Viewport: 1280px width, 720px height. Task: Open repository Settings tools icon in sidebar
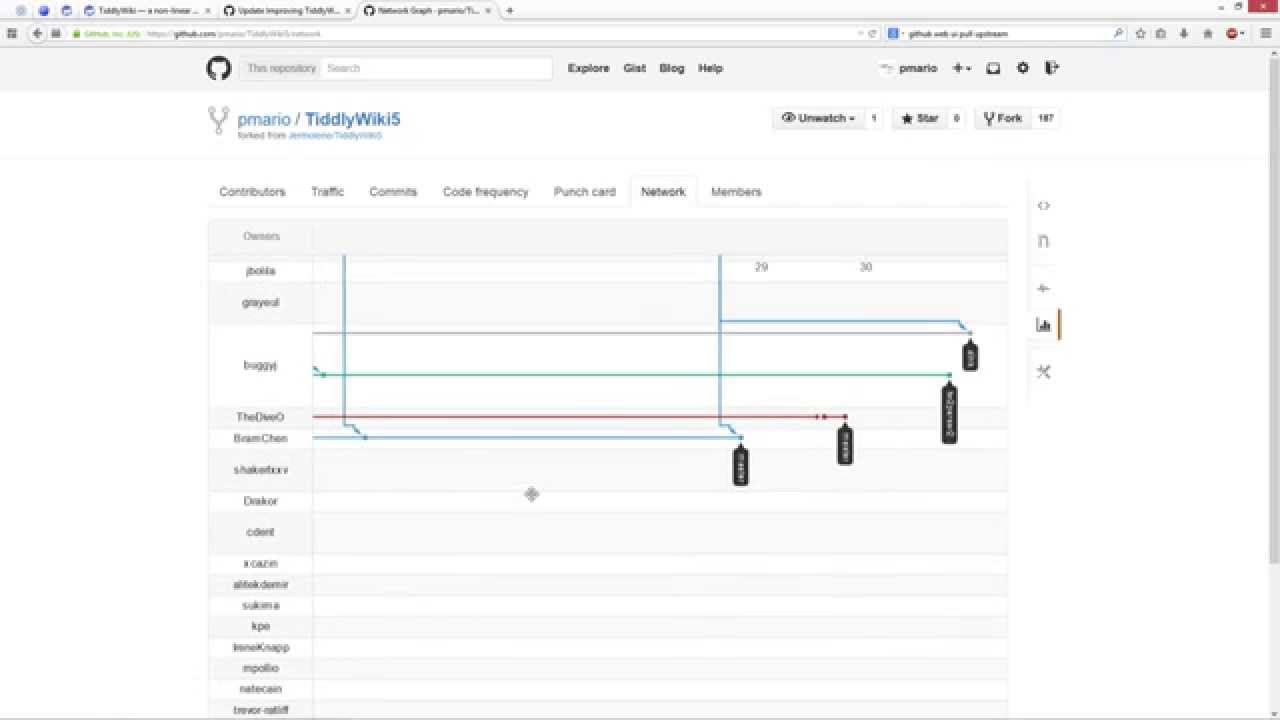tap(1043, 372)
